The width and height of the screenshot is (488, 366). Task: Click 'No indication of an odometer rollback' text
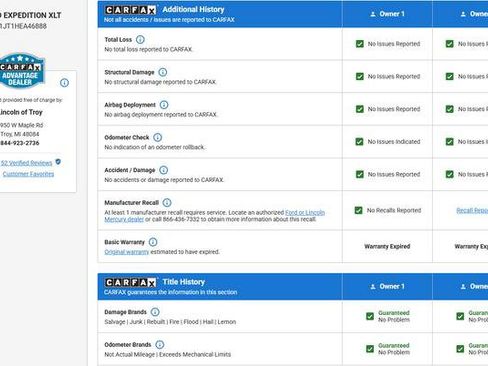pos(155,147)
